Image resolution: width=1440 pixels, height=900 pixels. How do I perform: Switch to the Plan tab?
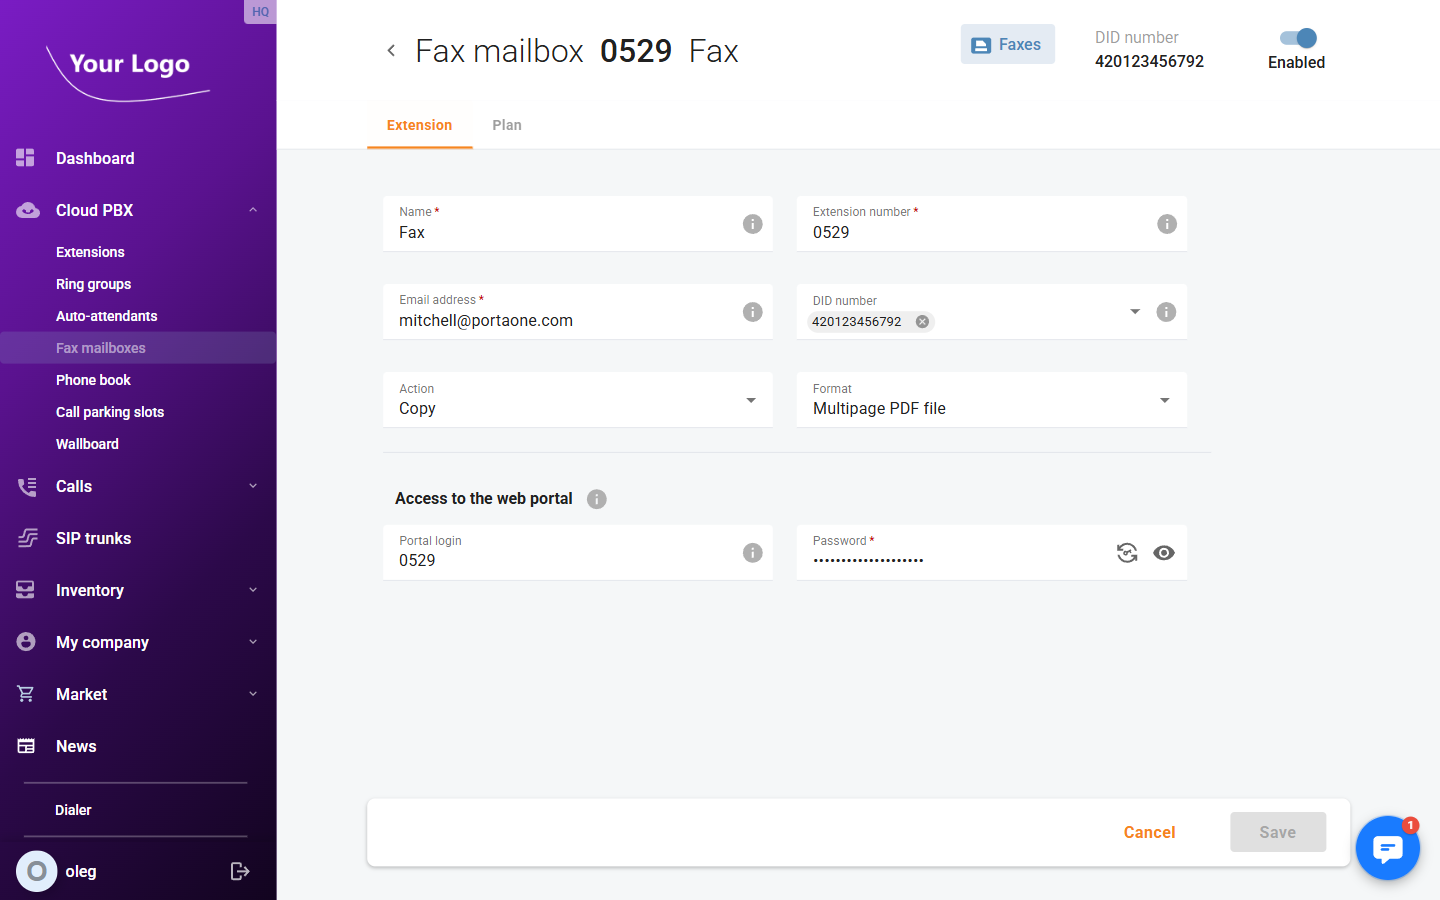click(507, 125)
